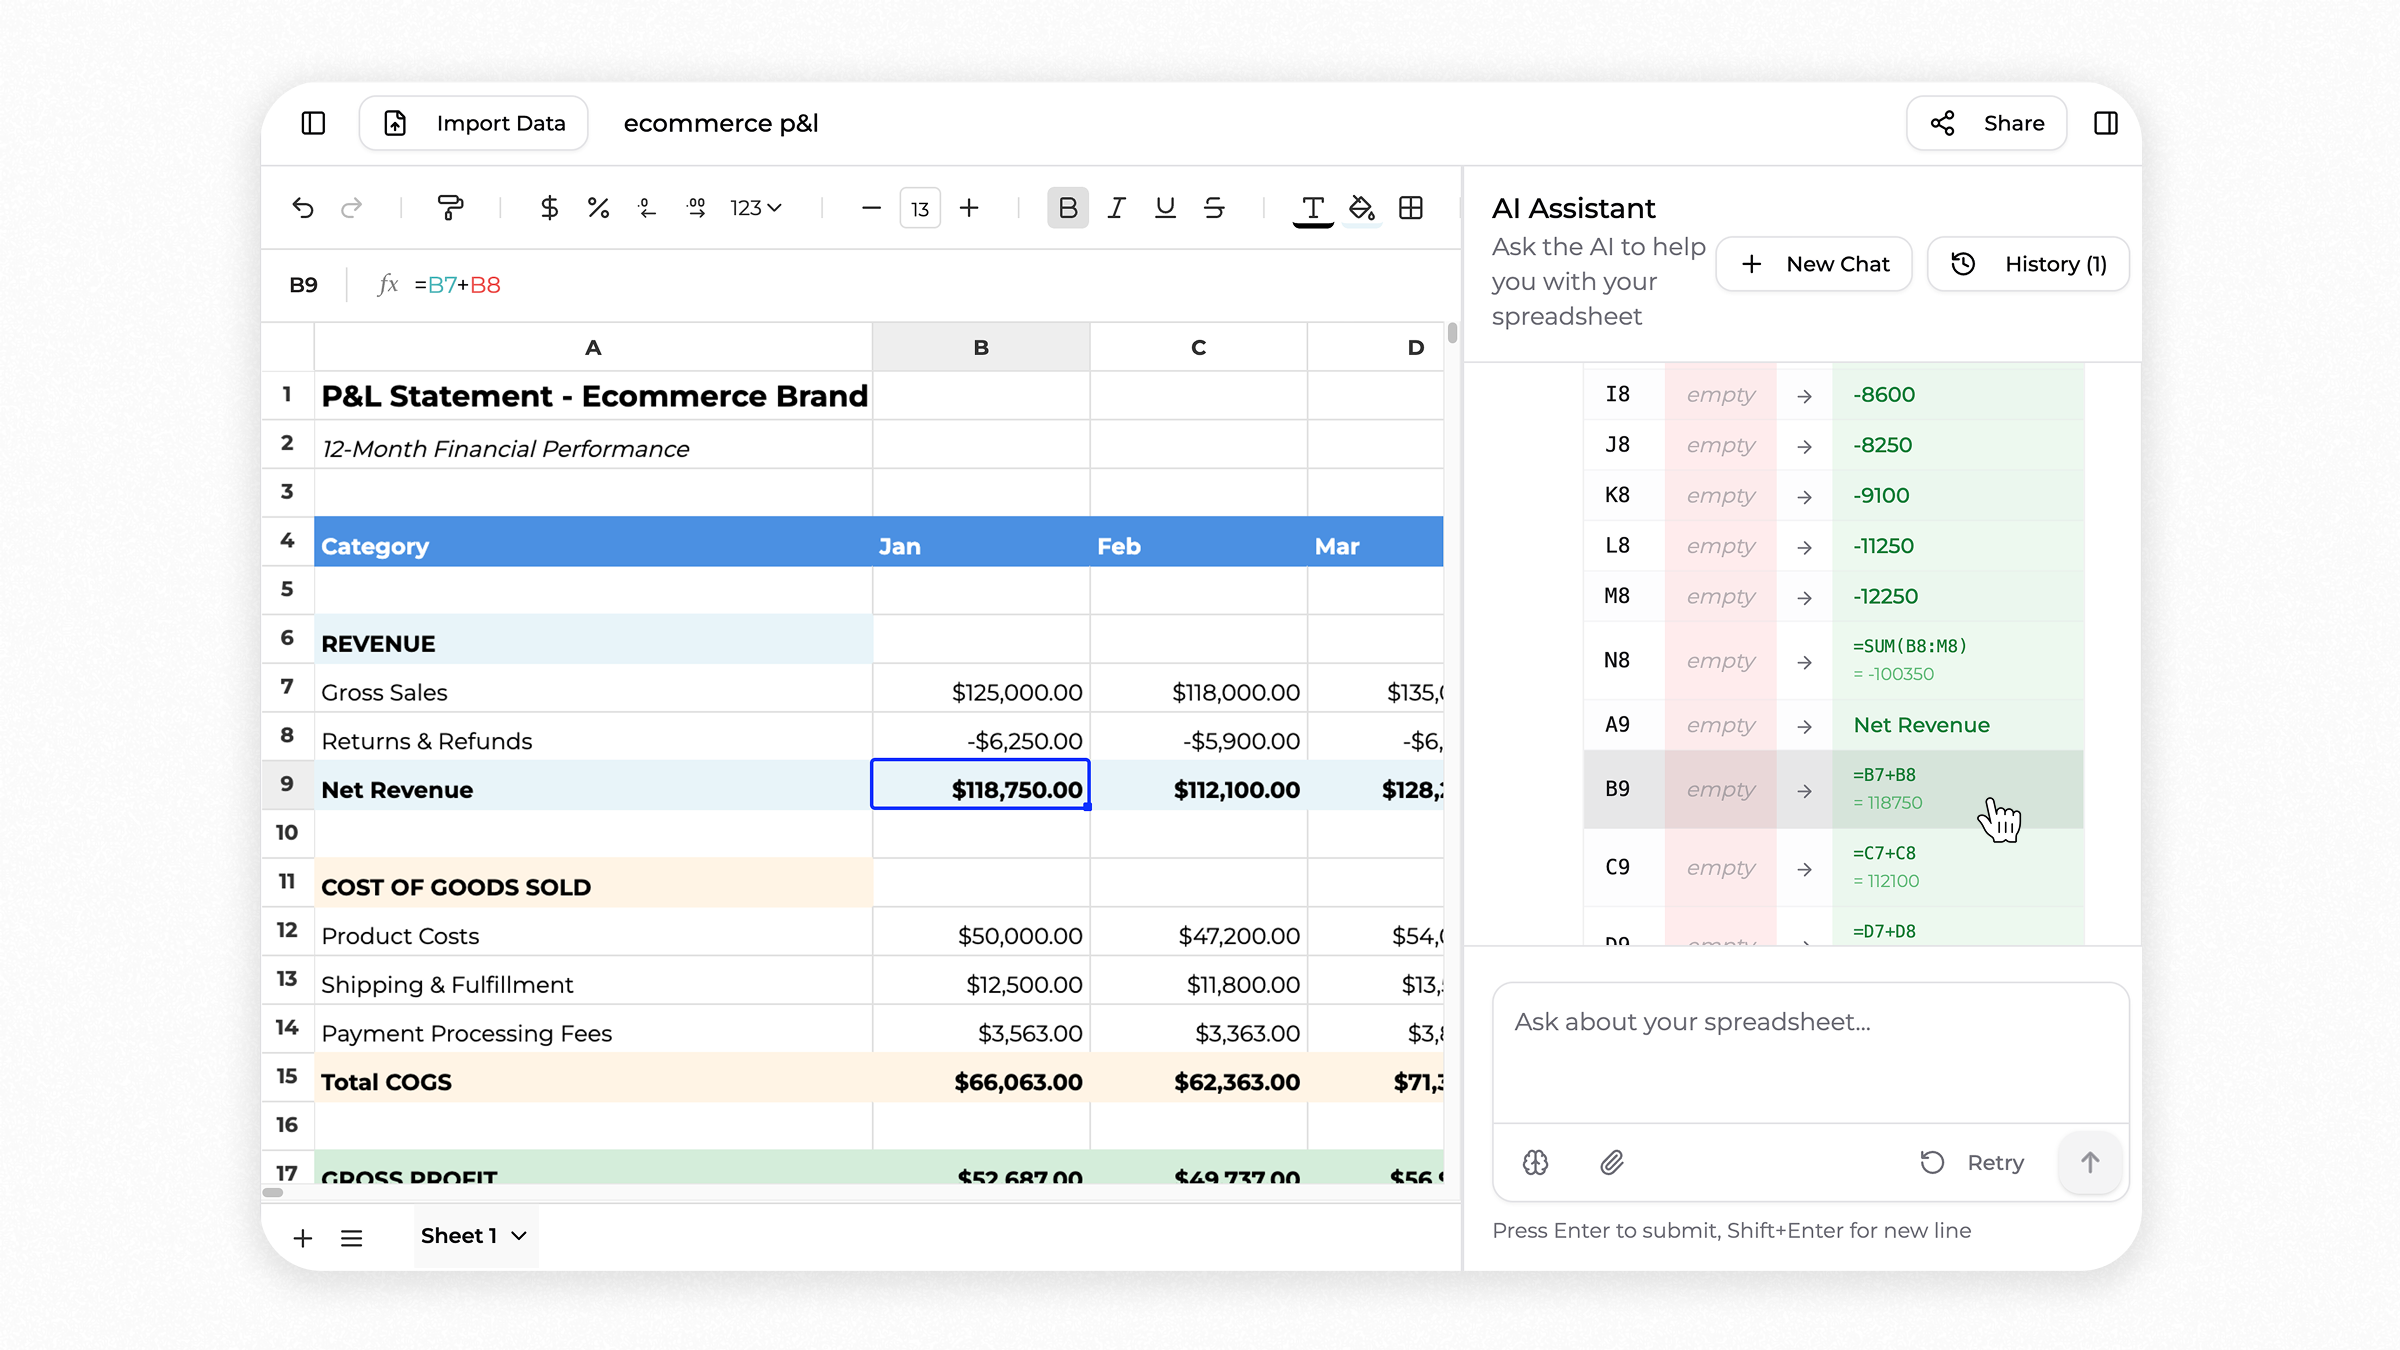Image resolution: width=2400 pixels, height=1350 pixels.
Task: Open the cell borders tool
Action: (x=1411, y=208)
